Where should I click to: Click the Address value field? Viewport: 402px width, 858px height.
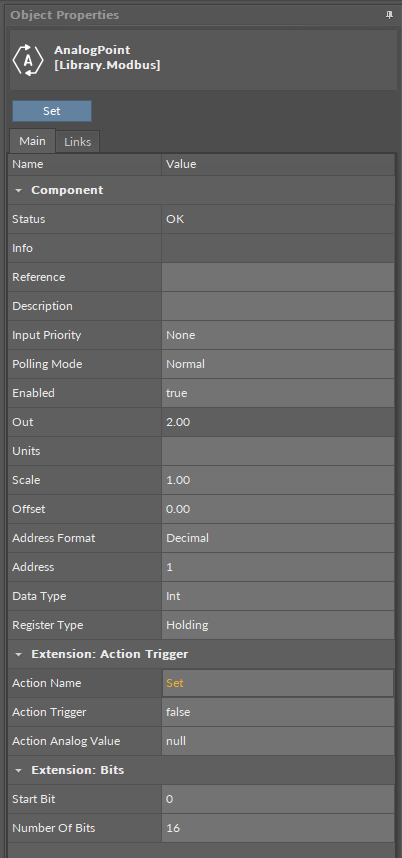pyautogui.click(x=278, y=567)
